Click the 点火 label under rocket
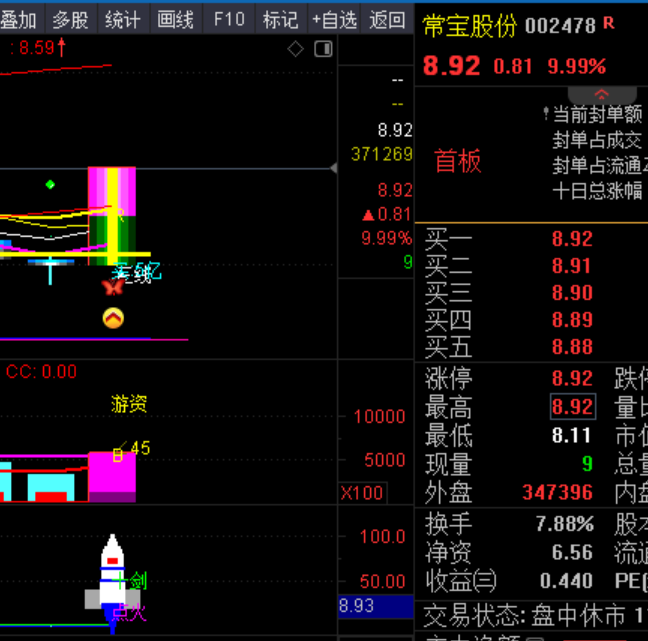Screen dimensions: 648x641 129,613
